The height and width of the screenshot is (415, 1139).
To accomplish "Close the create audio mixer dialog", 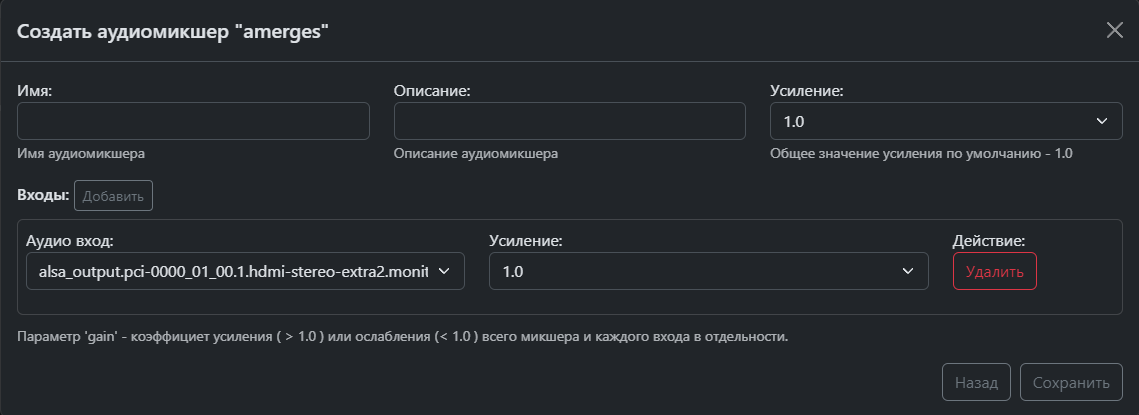I will (1115, 30).
